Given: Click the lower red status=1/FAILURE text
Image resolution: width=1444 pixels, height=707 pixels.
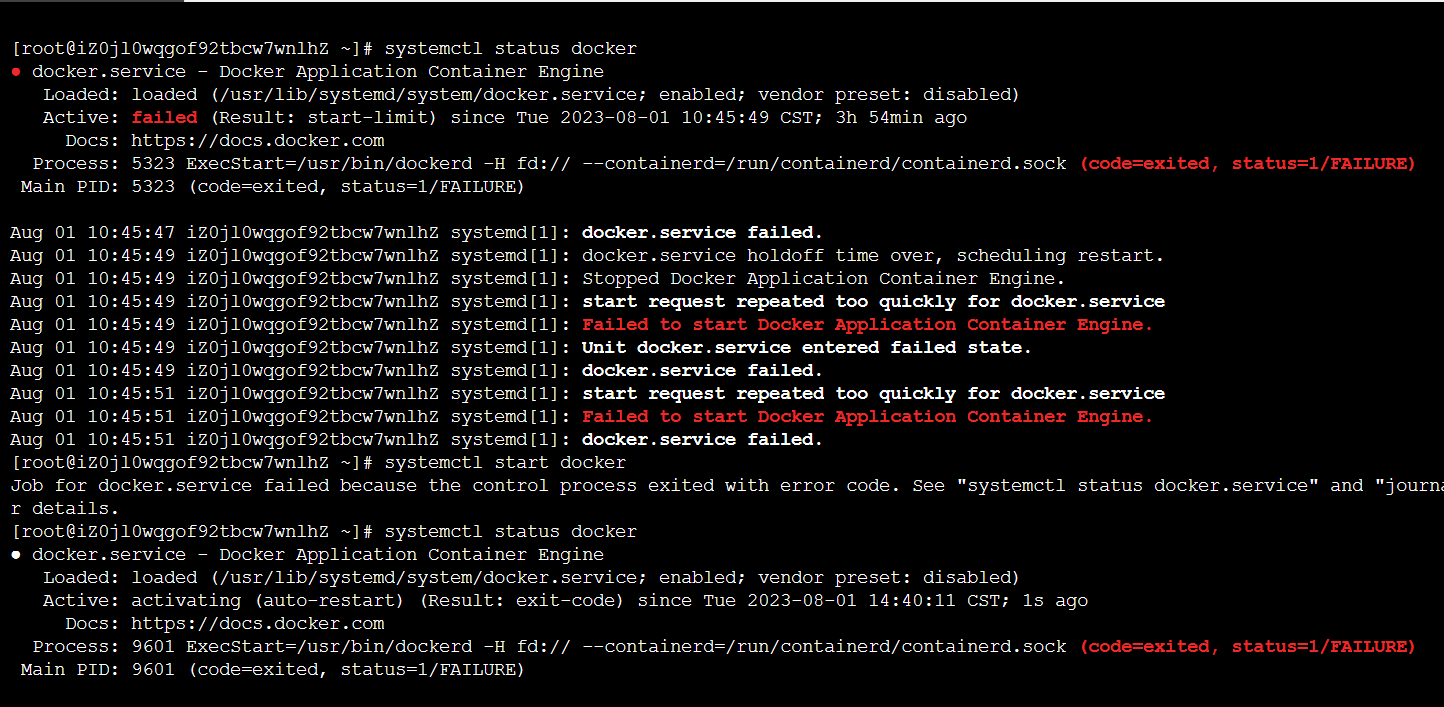Looking at the screenshot, I should click(1322, 647).
